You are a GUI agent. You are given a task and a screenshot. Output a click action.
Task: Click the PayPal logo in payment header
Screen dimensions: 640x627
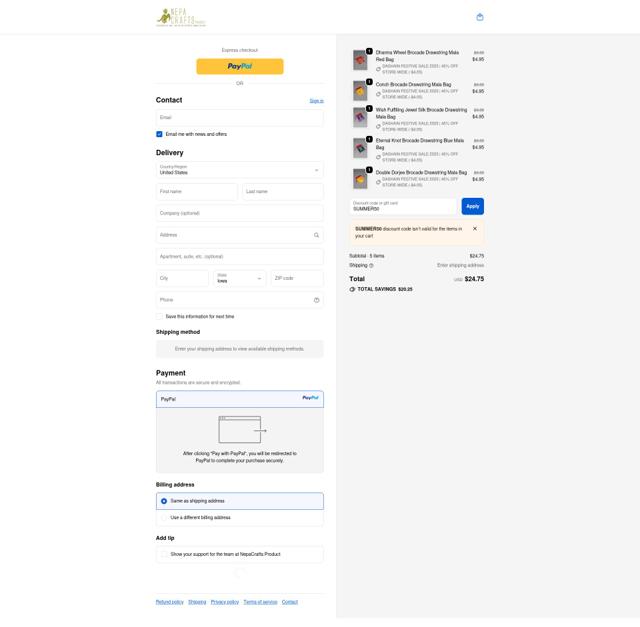[x=310, y=398]
